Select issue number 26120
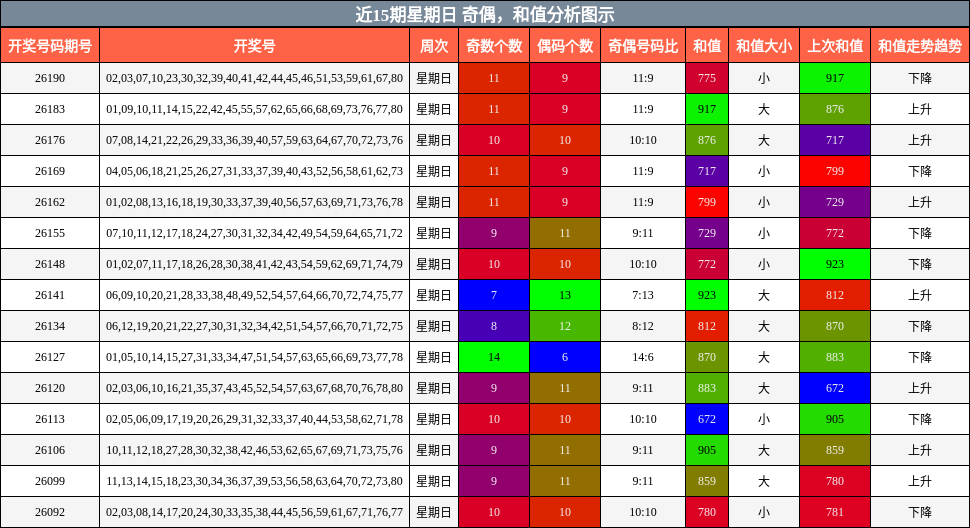Image resolution: width=970 pixels, height=528 pixels. pos(50,388)
